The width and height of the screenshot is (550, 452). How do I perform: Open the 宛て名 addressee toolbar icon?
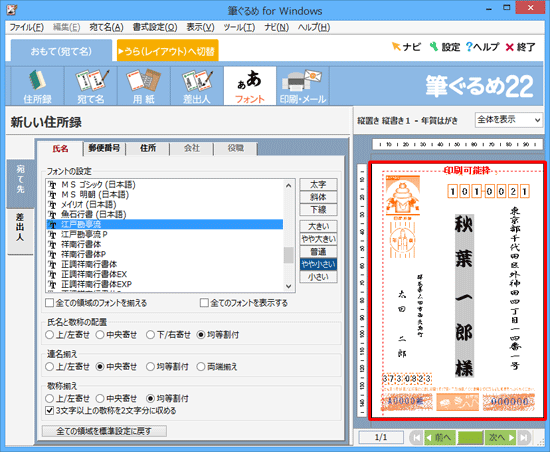click(x=91, y=86)
